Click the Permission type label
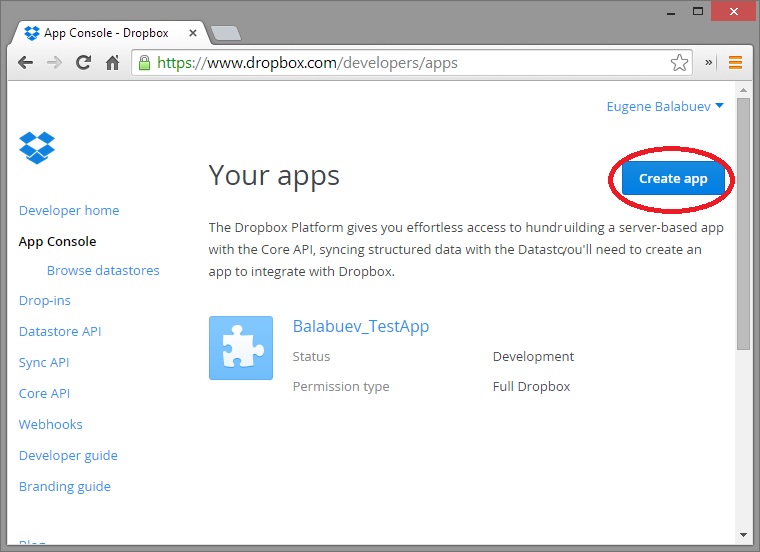 pos(341,387)
